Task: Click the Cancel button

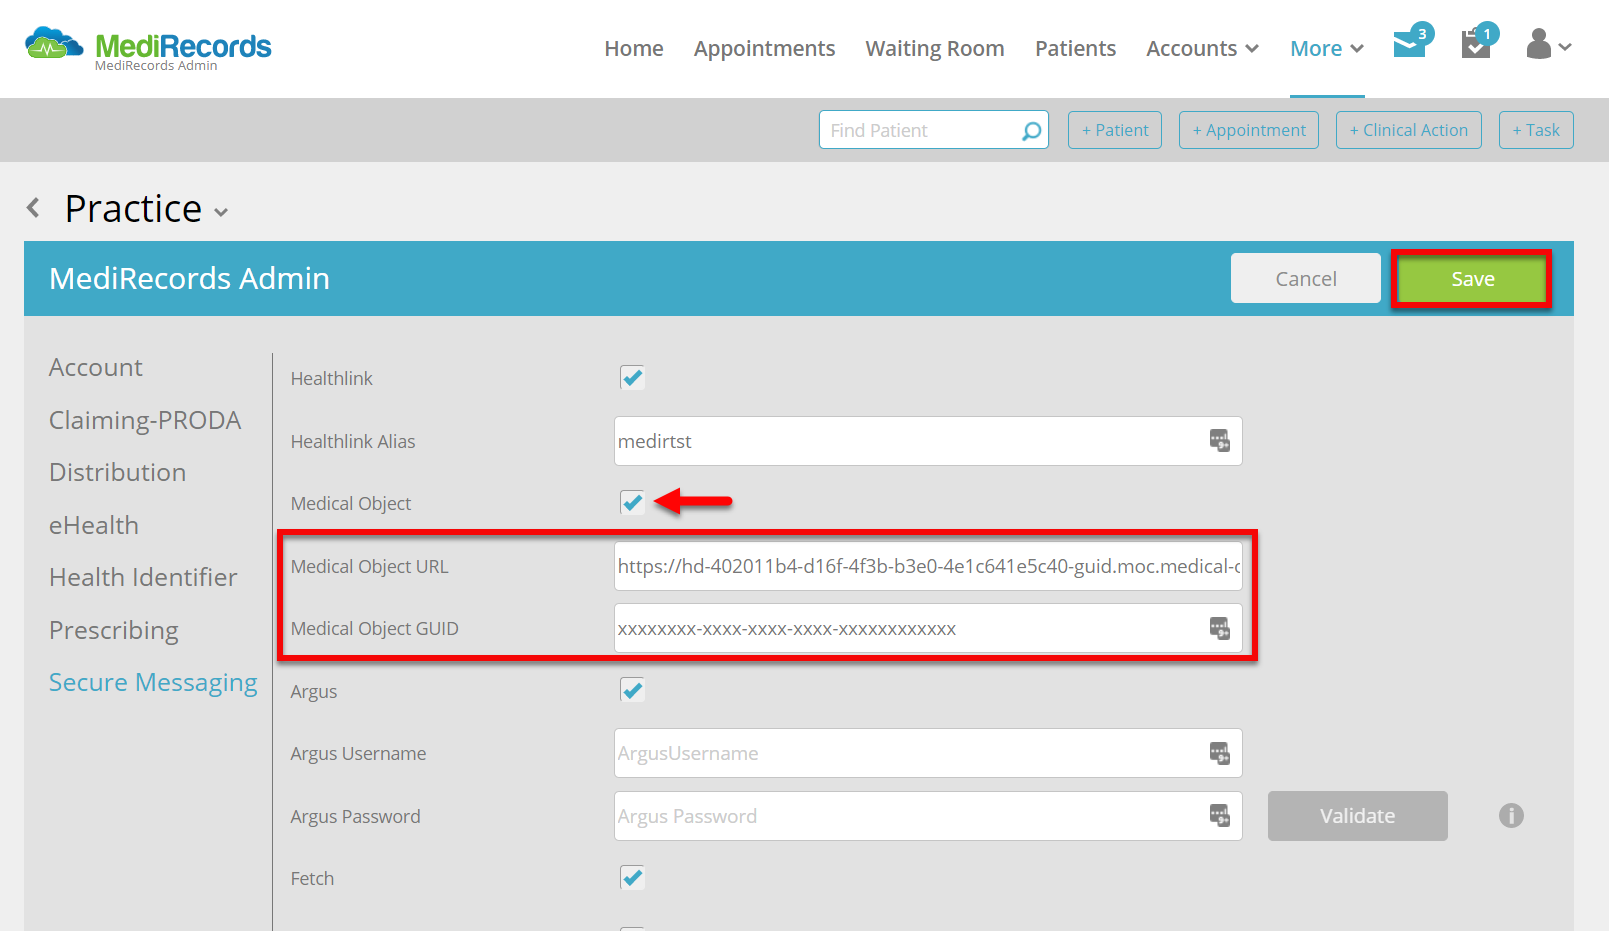Action: pyautogui.click(x=1306, y=278)
